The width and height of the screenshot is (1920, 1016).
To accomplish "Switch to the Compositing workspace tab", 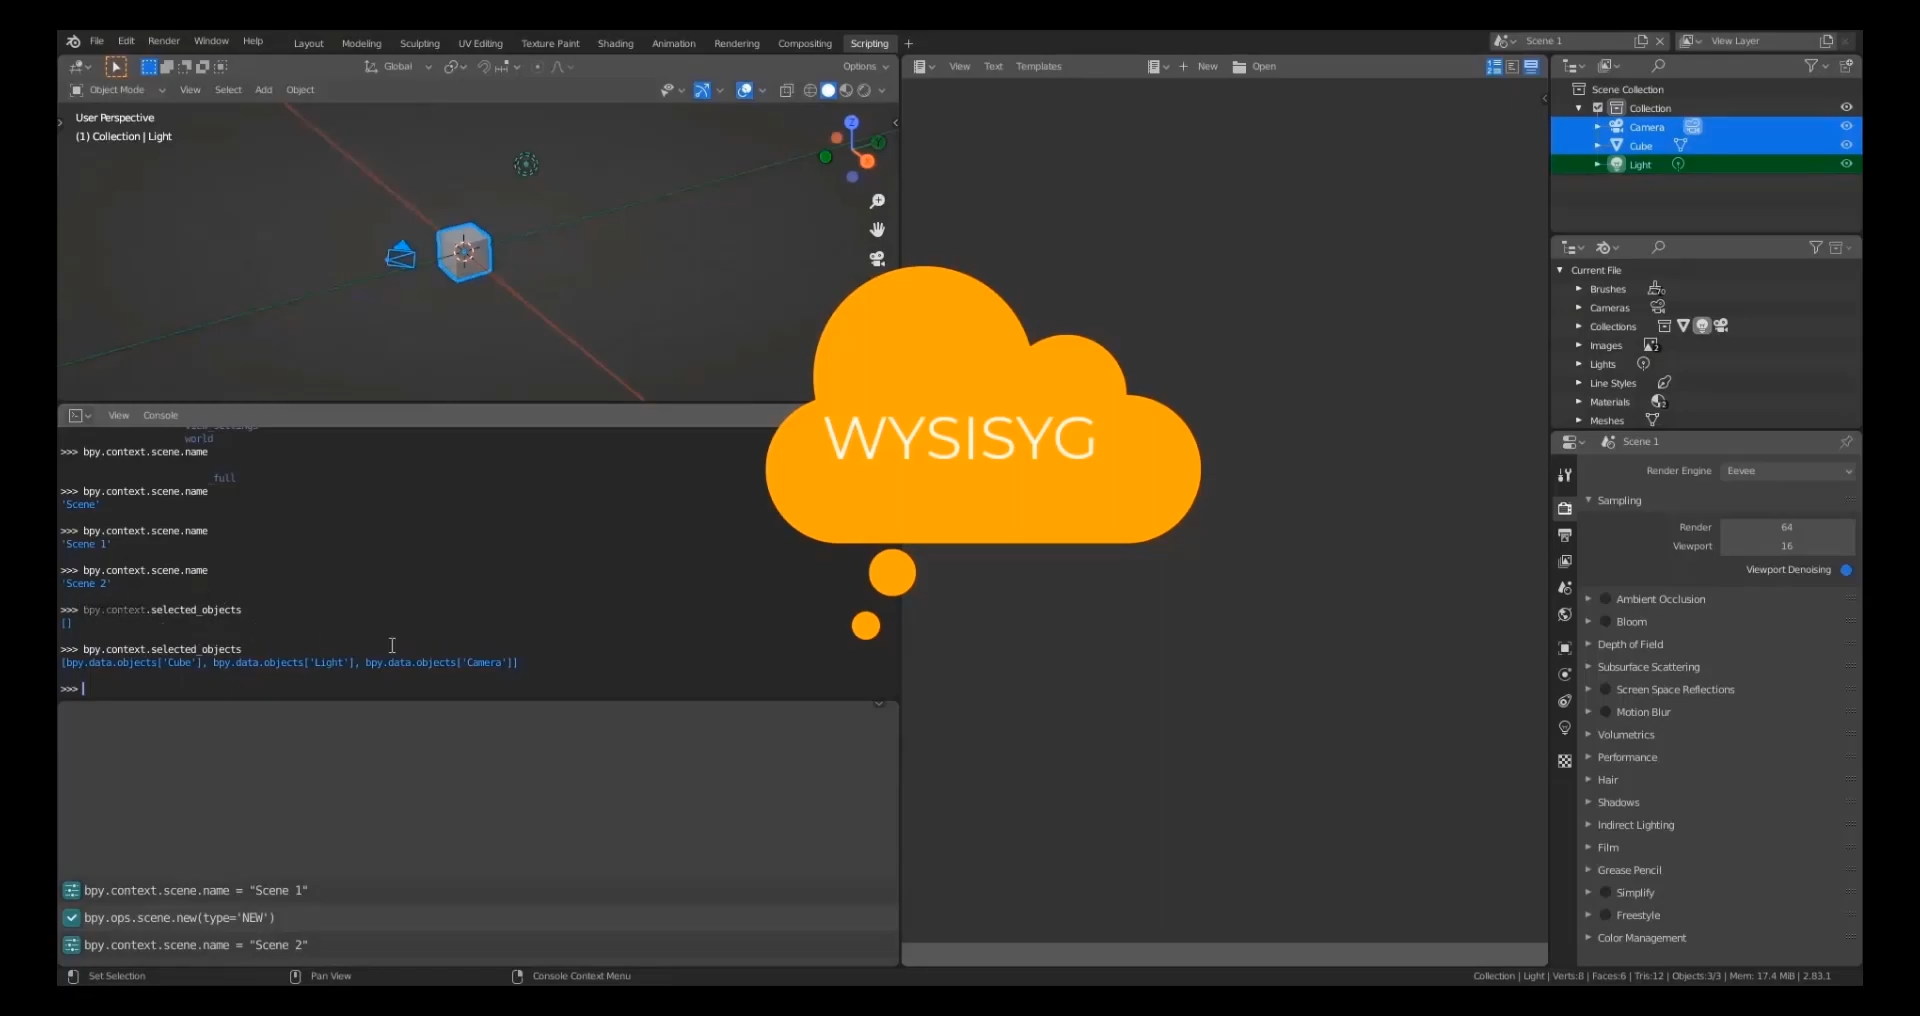I will pos(805,44).
